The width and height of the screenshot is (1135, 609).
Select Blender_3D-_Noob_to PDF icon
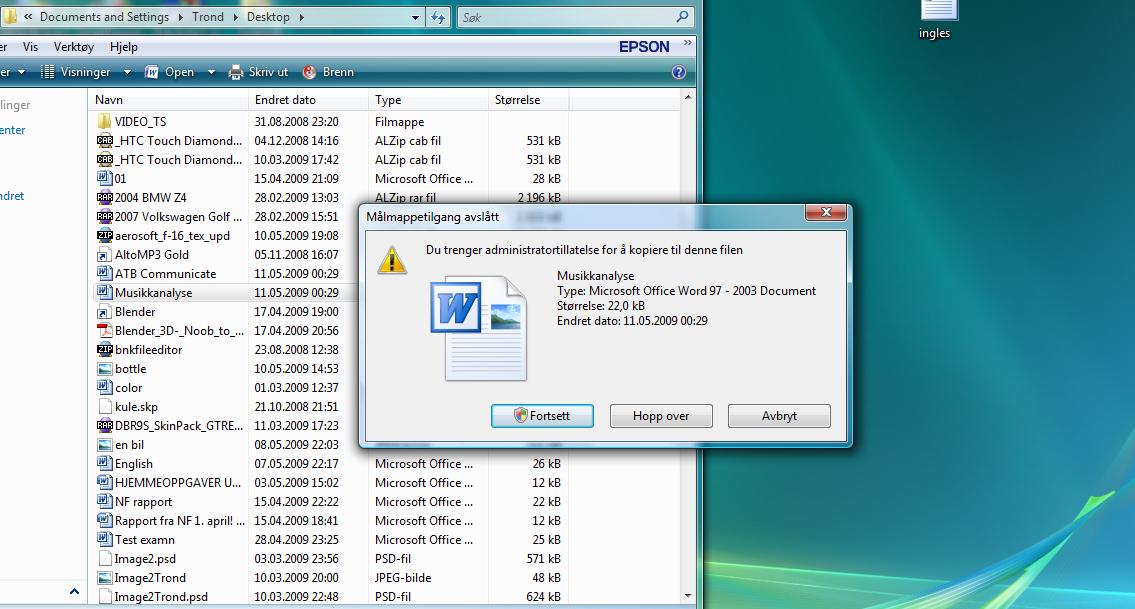[x=104, y=331]
